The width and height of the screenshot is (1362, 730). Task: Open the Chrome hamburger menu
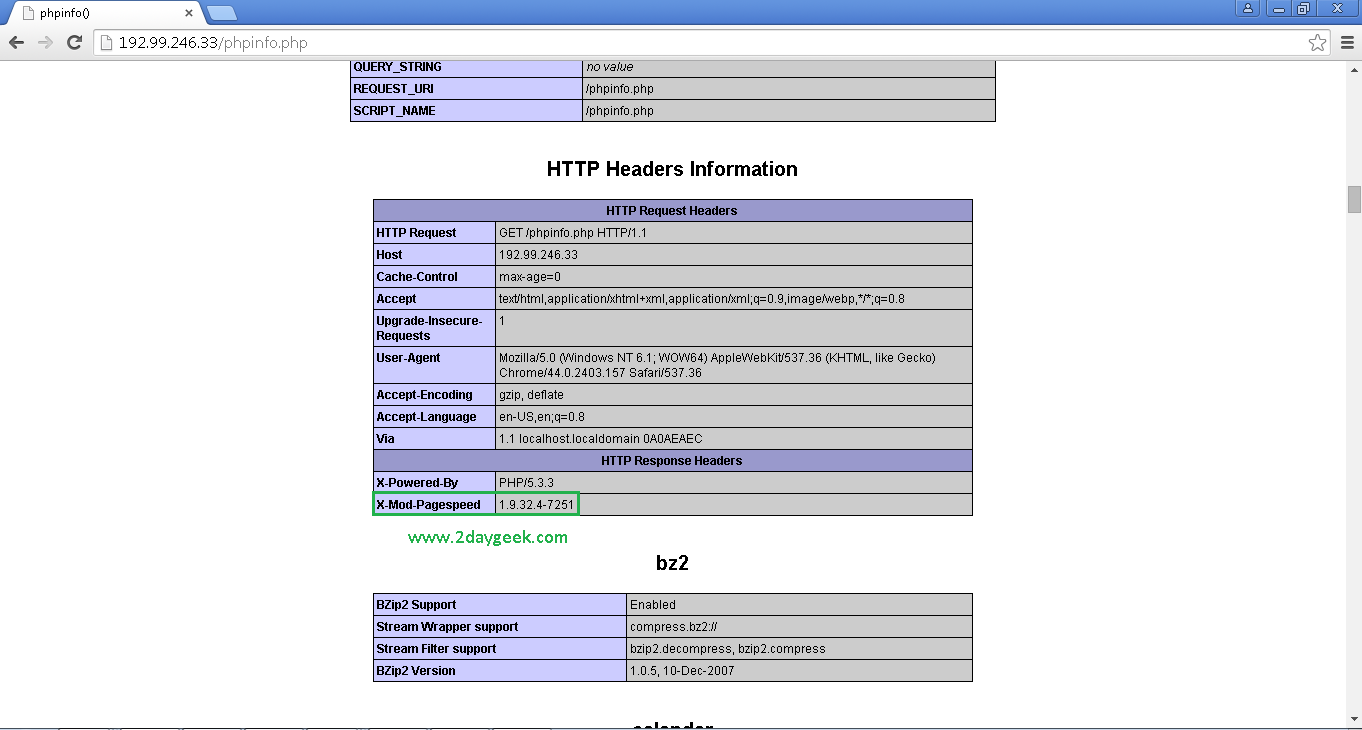pos(1346,42)
